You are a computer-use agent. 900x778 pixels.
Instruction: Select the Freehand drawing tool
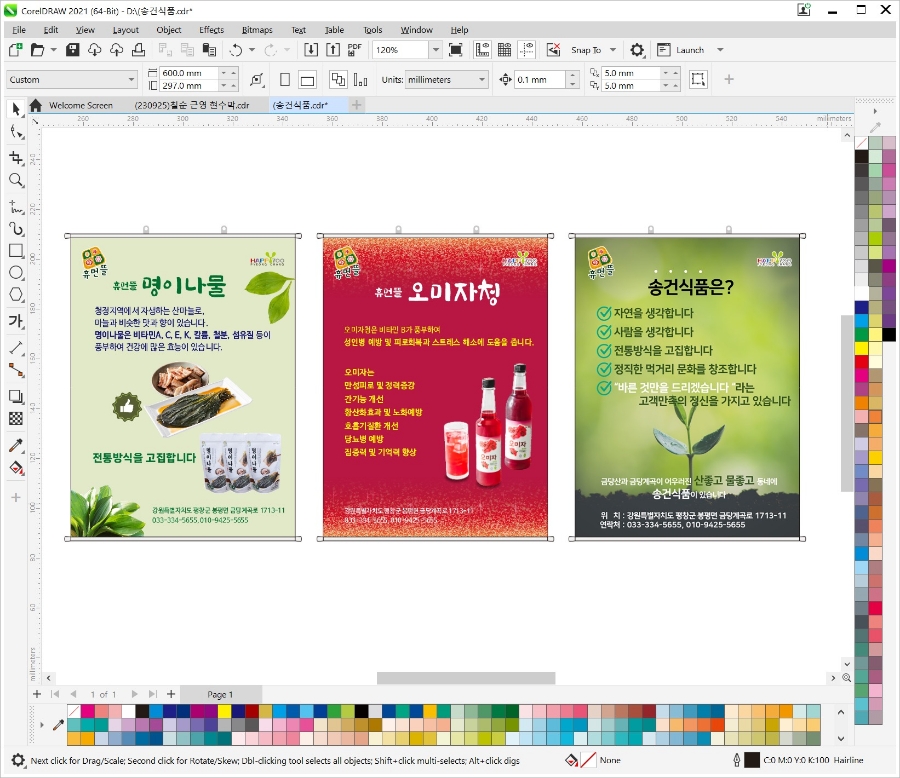coord(16,206)
